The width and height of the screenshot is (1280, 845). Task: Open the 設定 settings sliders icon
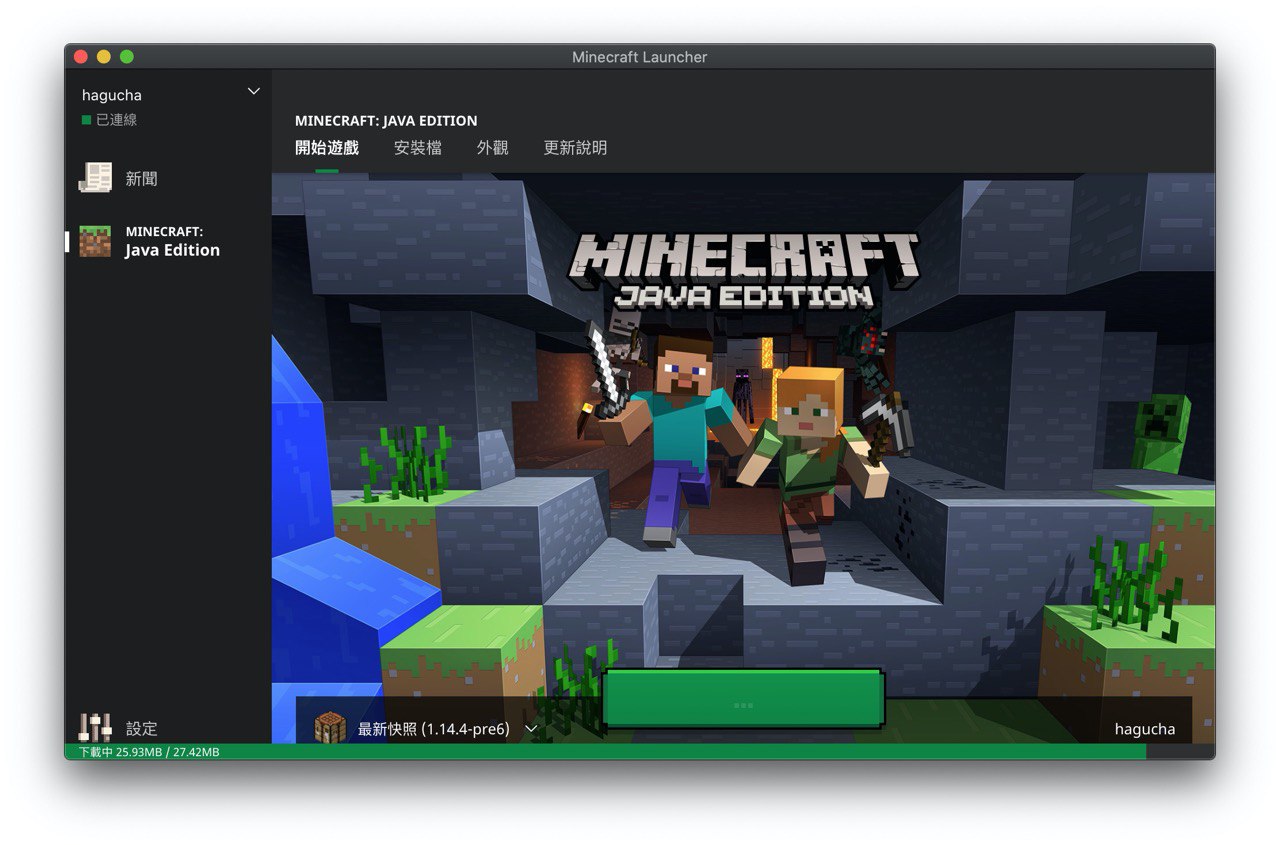[x=95, y=727]
